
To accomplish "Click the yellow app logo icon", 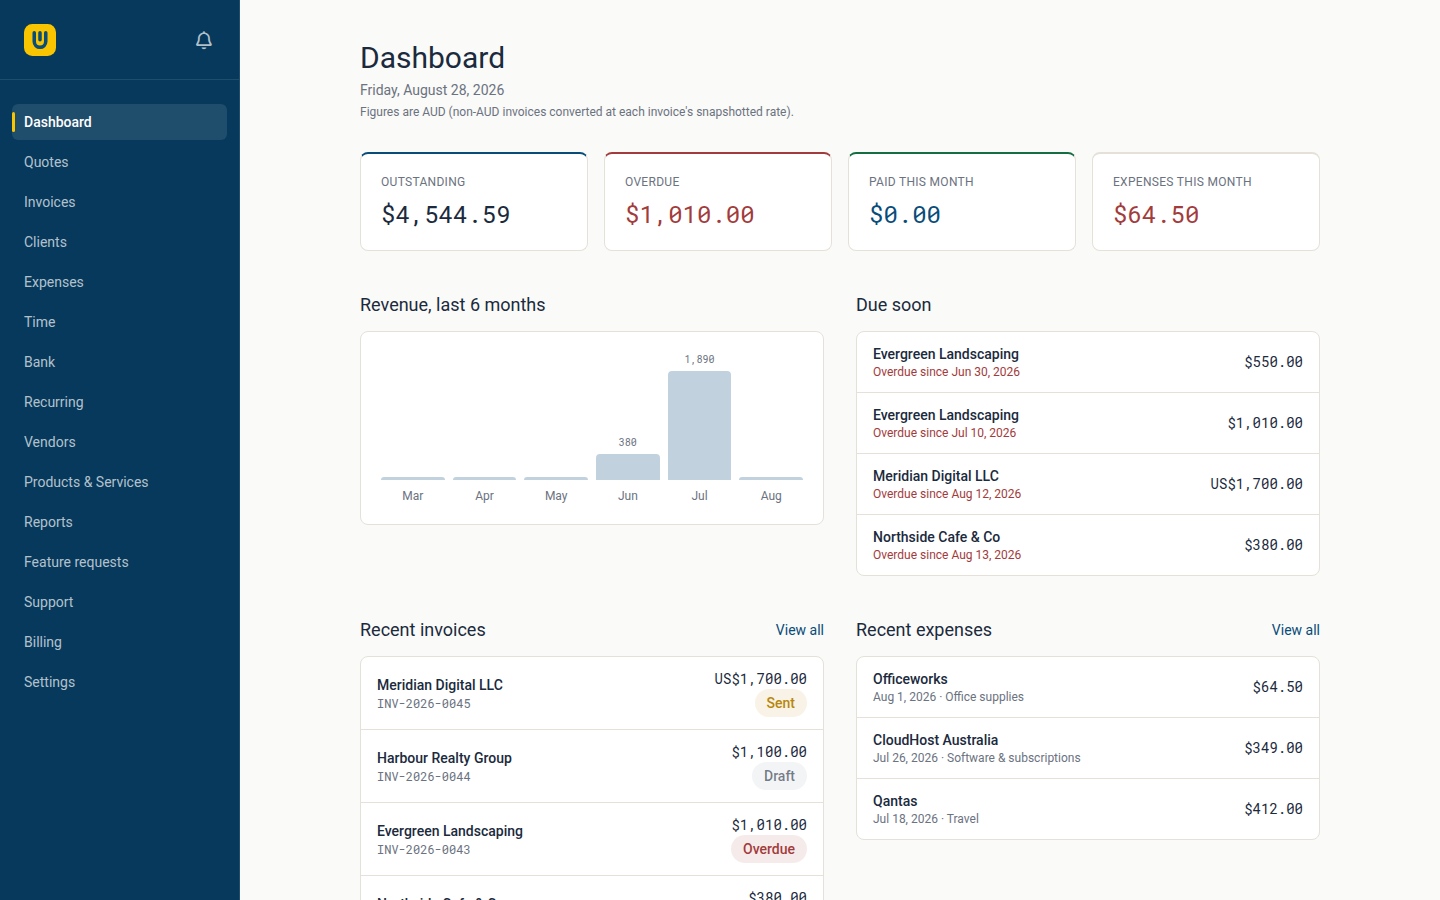I will (40, 40).
